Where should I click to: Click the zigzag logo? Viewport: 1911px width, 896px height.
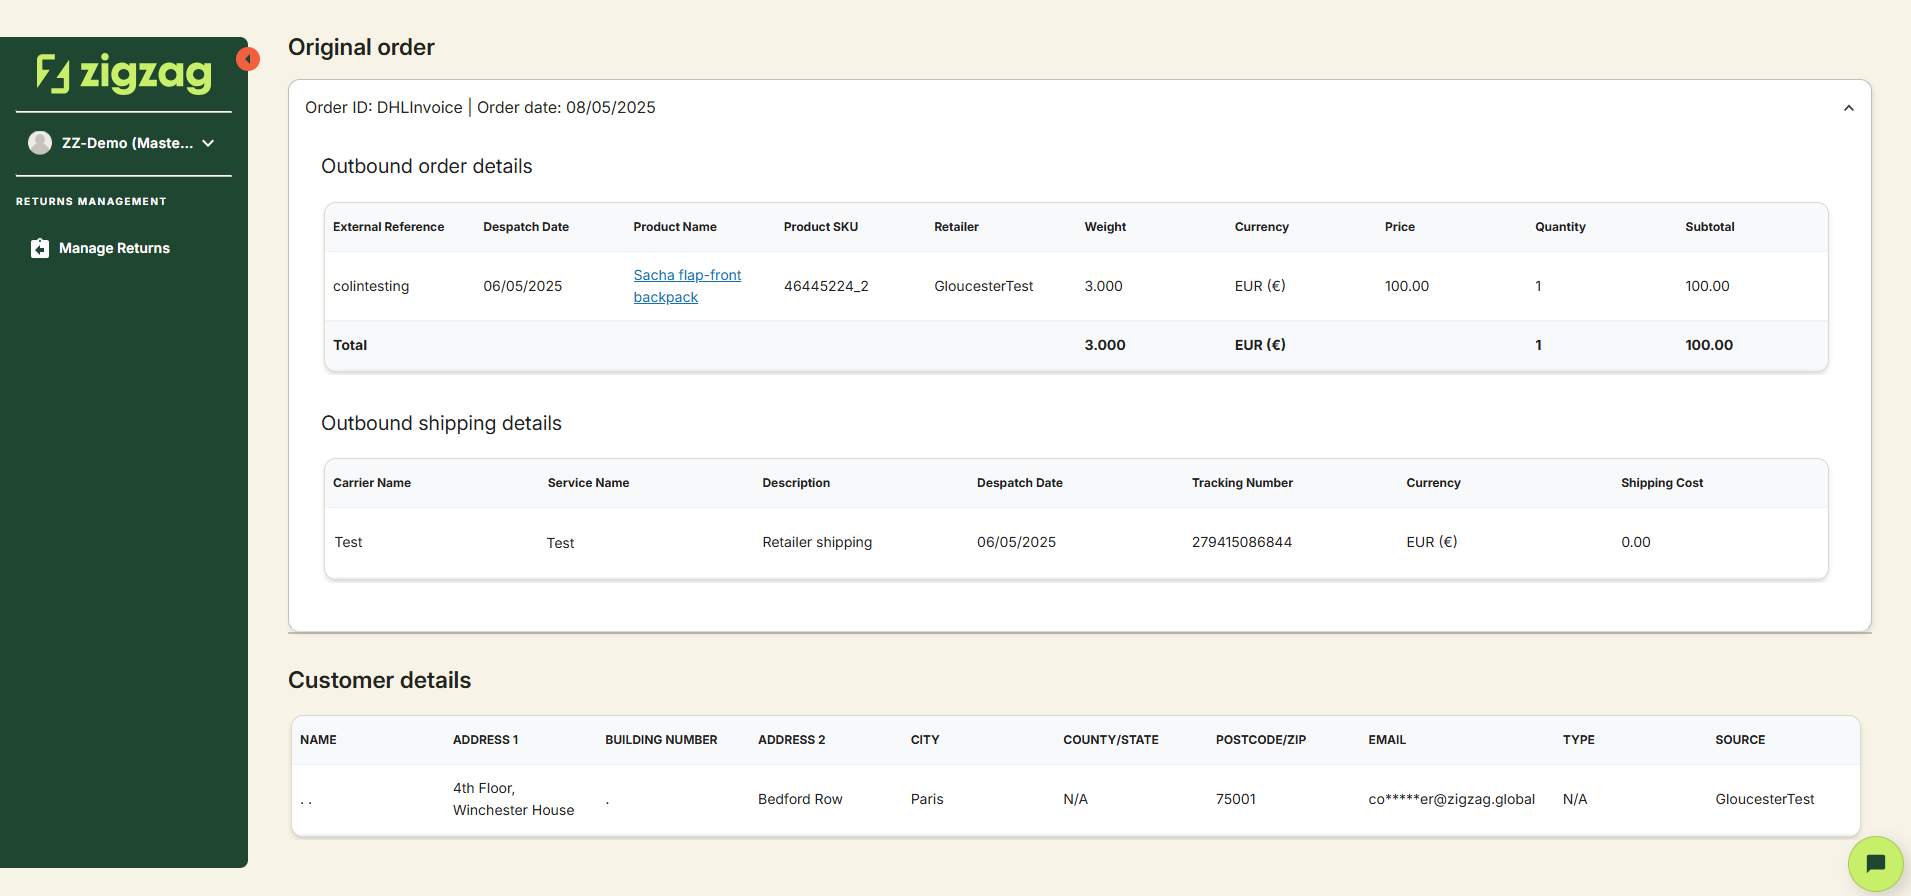(124, 73)
